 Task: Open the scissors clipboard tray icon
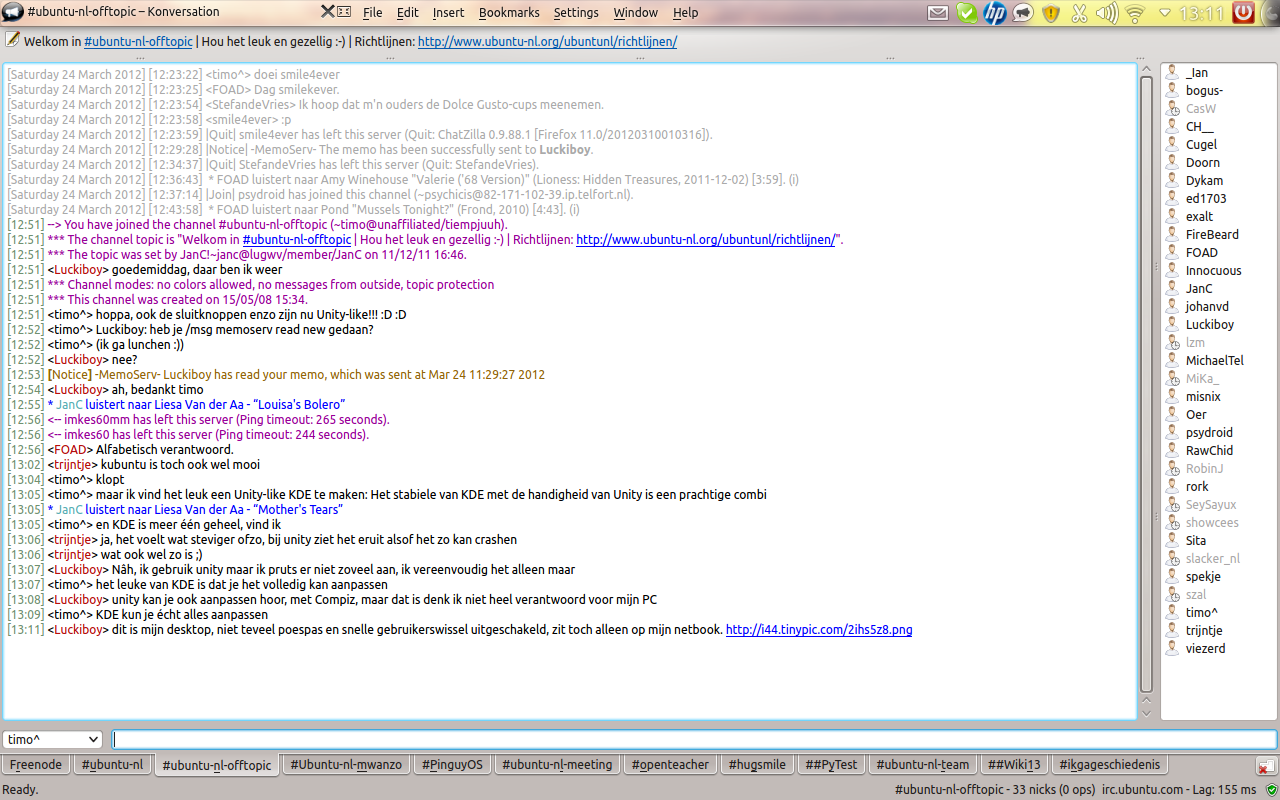(1078, 13)
